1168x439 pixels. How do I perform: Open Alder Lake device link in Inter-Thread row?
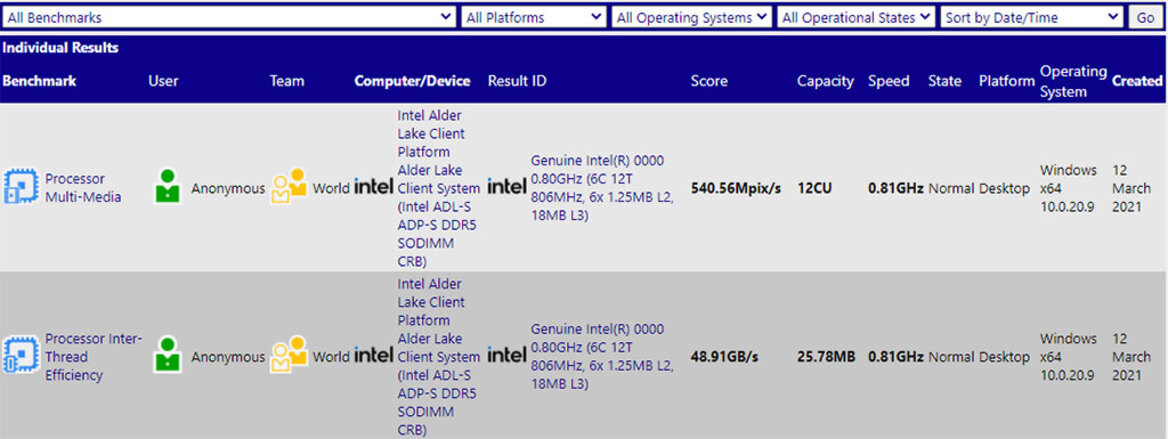coord(439,356)
